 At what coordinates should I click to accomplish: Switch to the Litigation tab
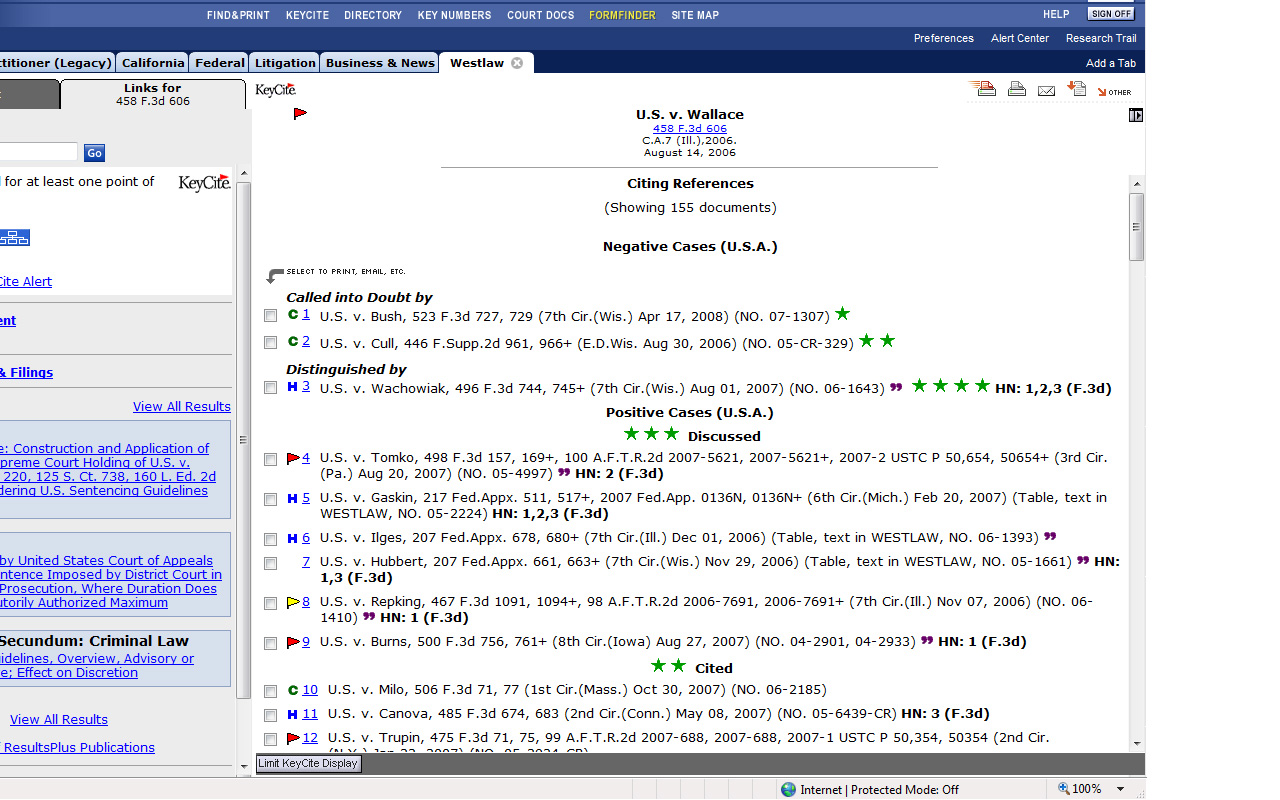(x=285, y=63)
